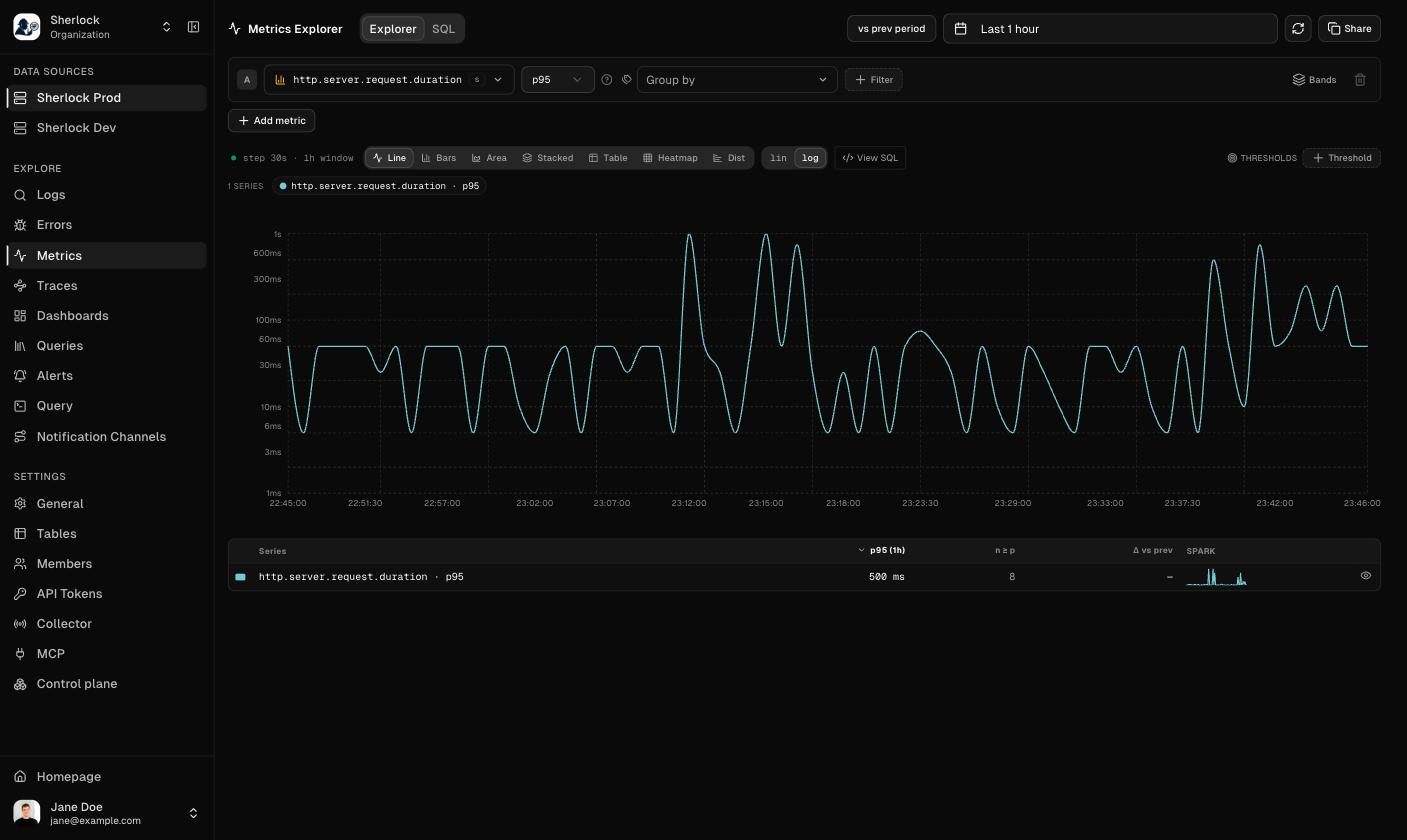Open the Jane Doe account menu
This screenshot has width=1407, height=840.
107,813
